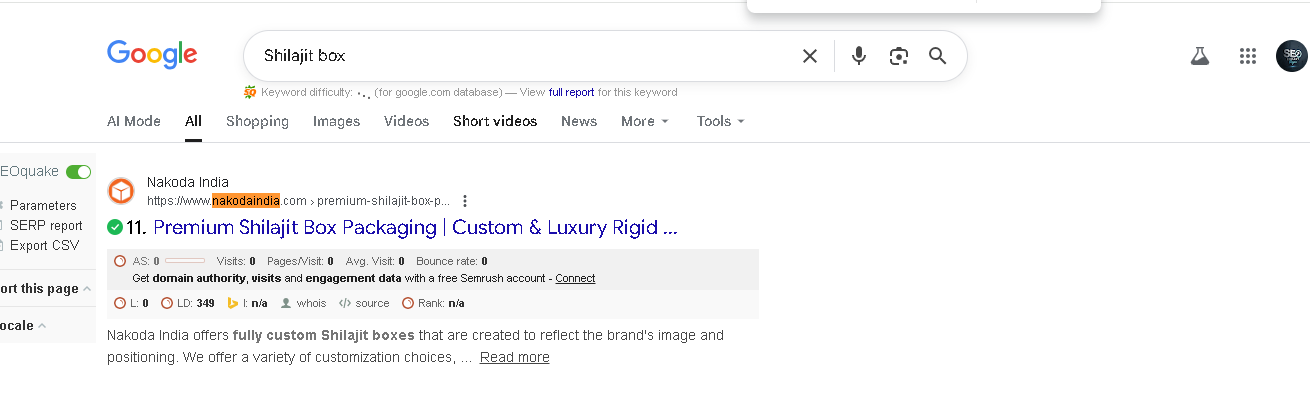Click the Semrush icon under the search bar
Viewport: 1310px width, 397px height.
point(250,92)
